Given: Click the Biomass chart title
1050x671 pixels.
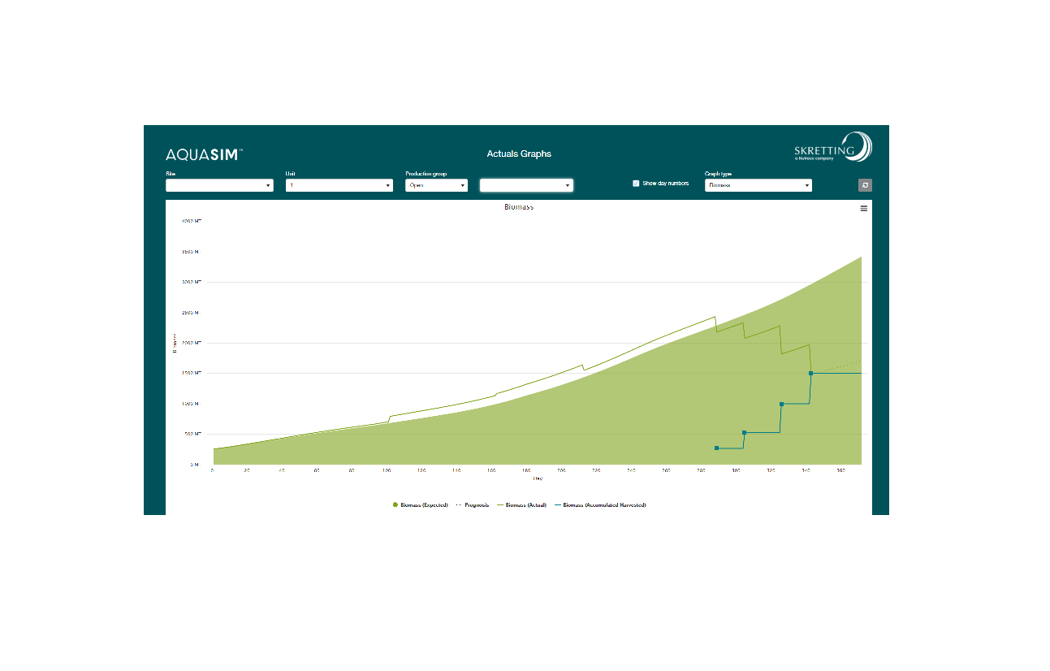Looking at the screenshot, I should tap(519, 207).
